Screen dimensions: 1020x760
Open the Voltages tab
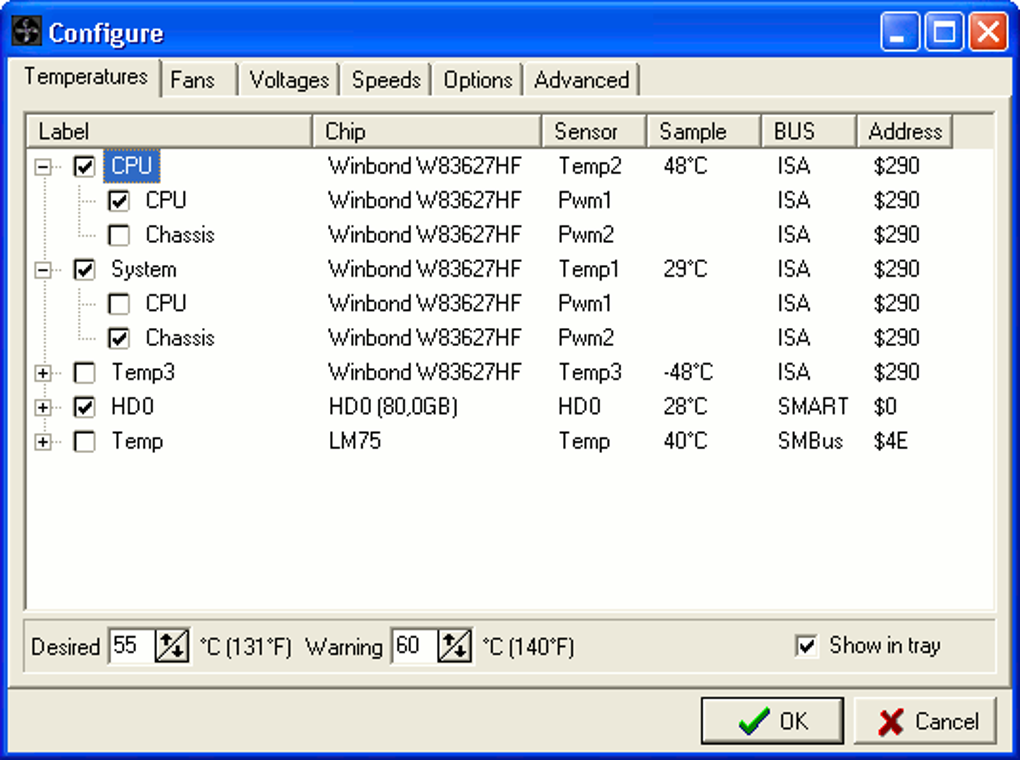pyautogui.click(x=289, y=81)
